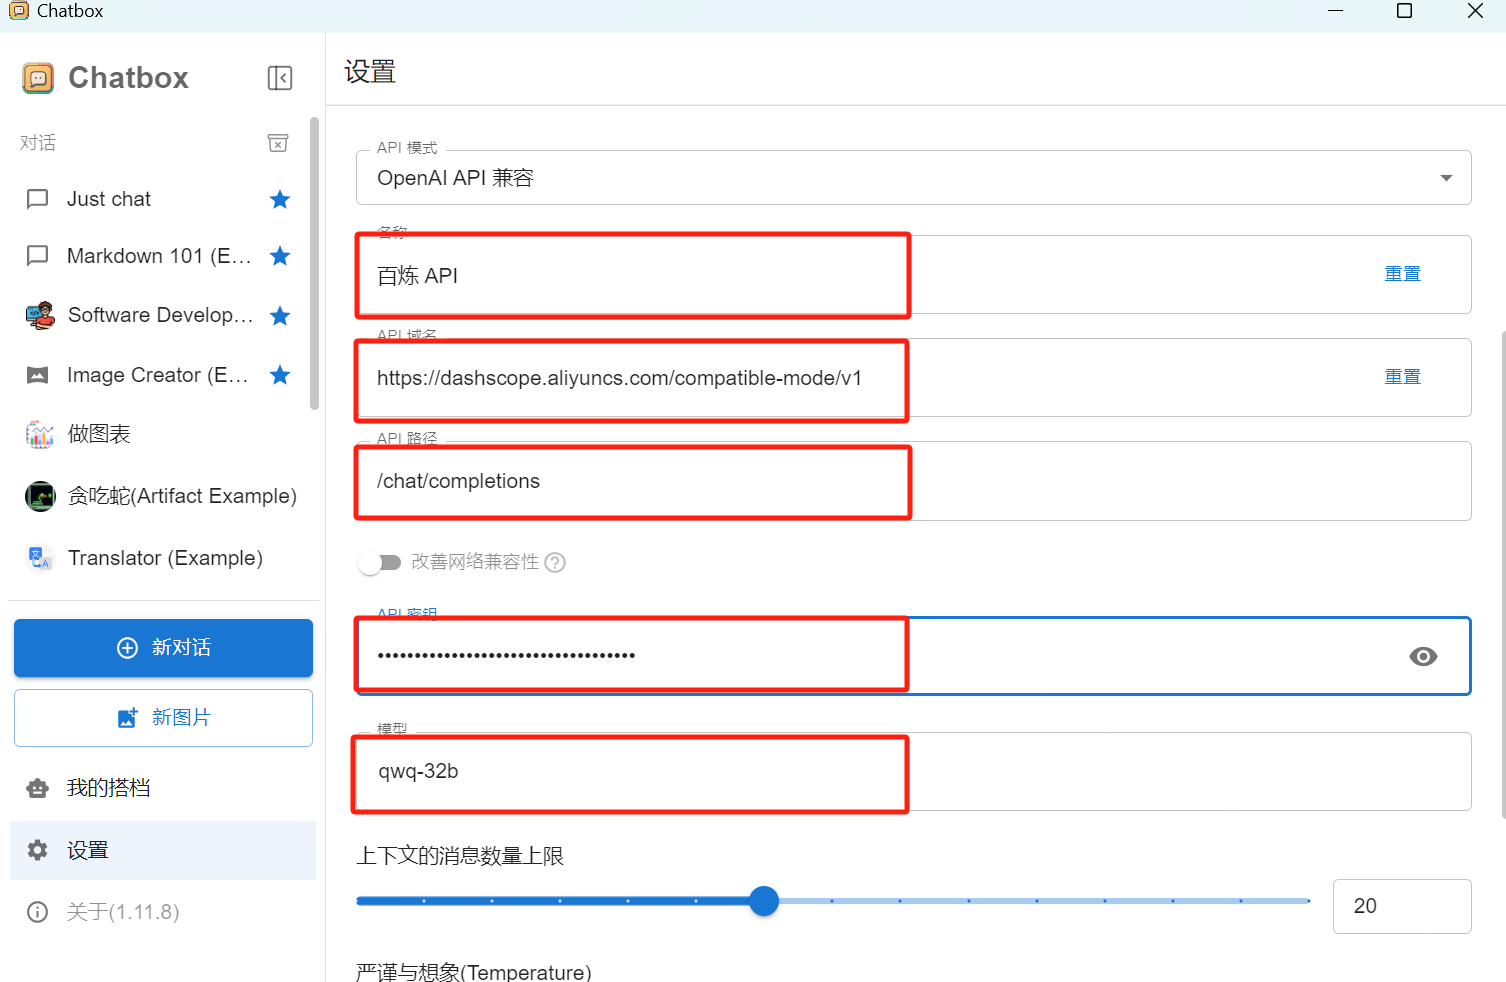Click the 严谨与想象(Temperature) label
Image resolution: width=1506 pixels, height=982 pixels.
point(474,972)
